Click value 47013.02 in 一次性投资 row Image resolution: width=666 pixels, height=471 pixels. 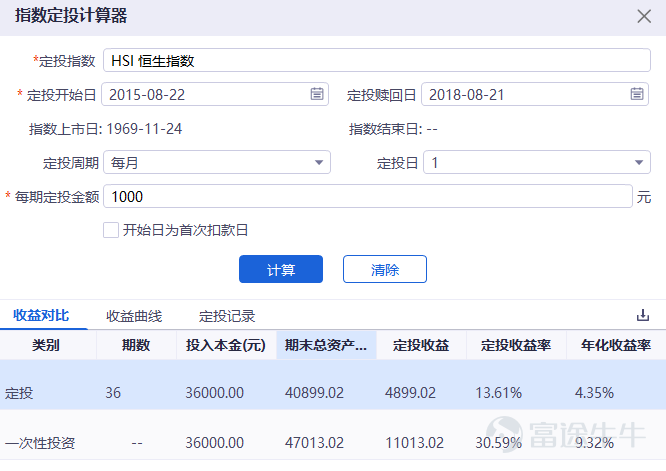314,443
